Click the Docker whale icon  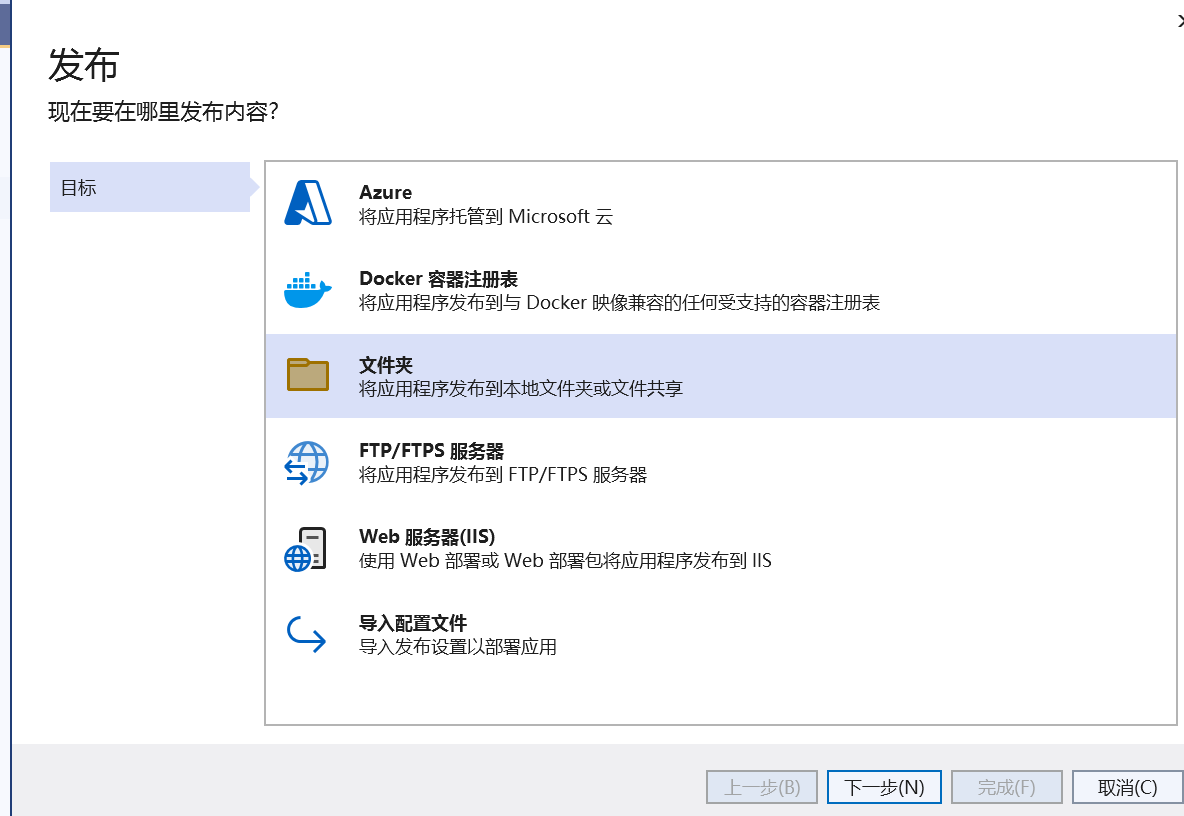307,290
